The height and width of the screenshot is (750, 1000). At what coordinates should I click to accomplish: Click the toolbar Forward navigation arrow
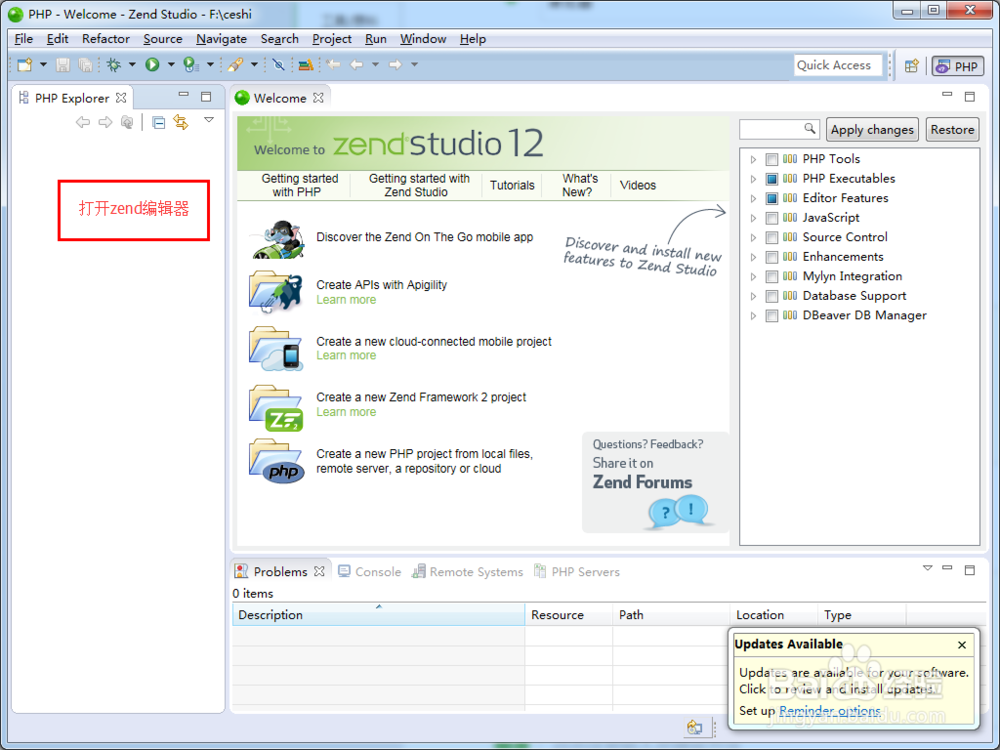point(395,64)
